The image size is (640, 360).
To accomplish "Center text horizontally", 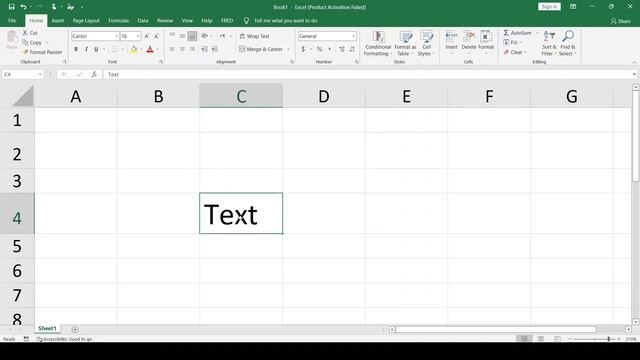I will coord(182,49).
